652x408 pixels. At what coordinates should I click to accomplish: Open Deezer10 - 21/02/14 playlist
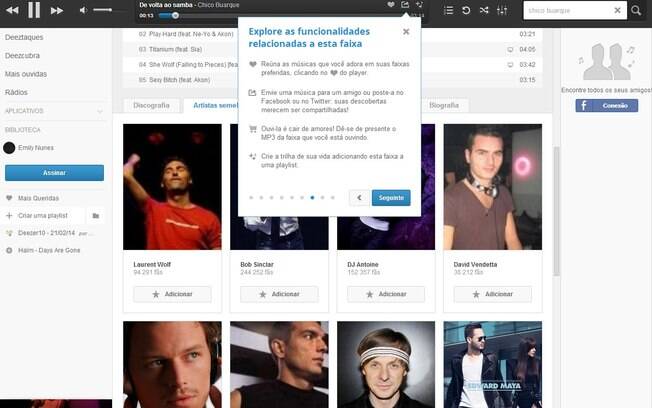pos(47,233)
